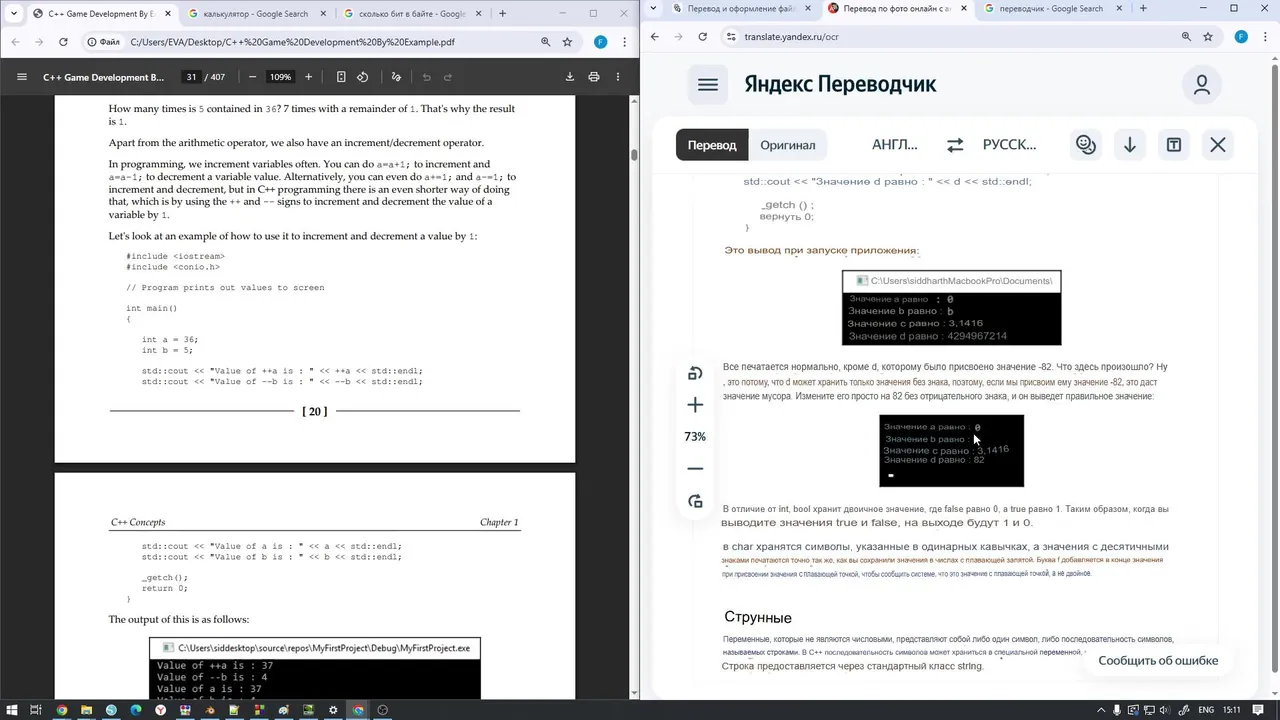Screen dimensions: 1280x720
Task: Switch to 'сколько бит в байте' tab
Action: (410, 14)
